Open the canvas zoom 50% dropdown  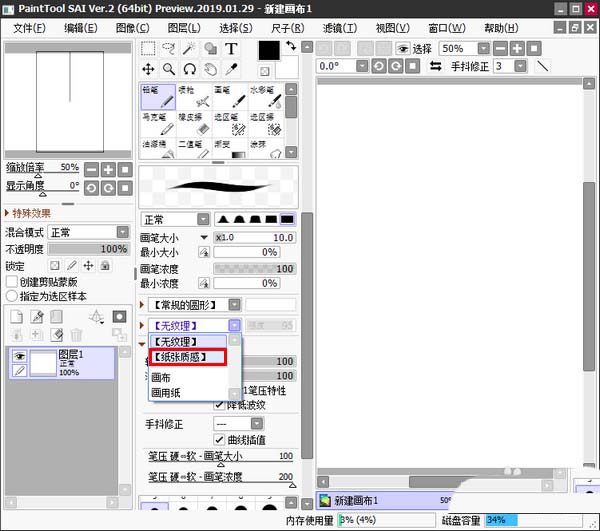pos(484,49)
